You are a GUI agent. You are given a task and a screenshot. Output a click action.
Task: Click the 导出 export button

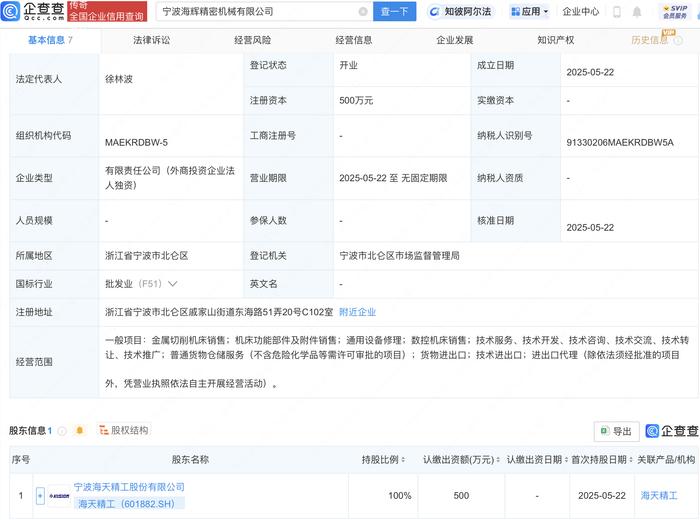coord(617,431)
